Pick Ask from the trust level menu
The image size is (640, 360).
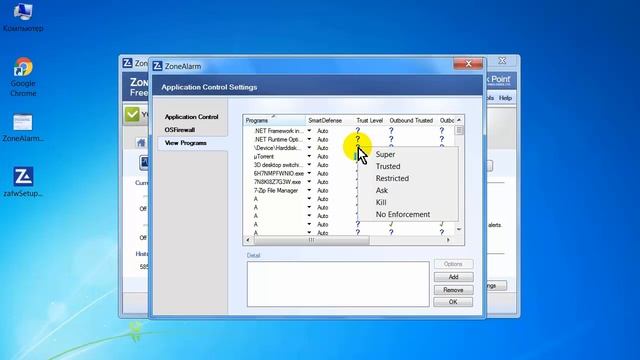coord(408,190)
